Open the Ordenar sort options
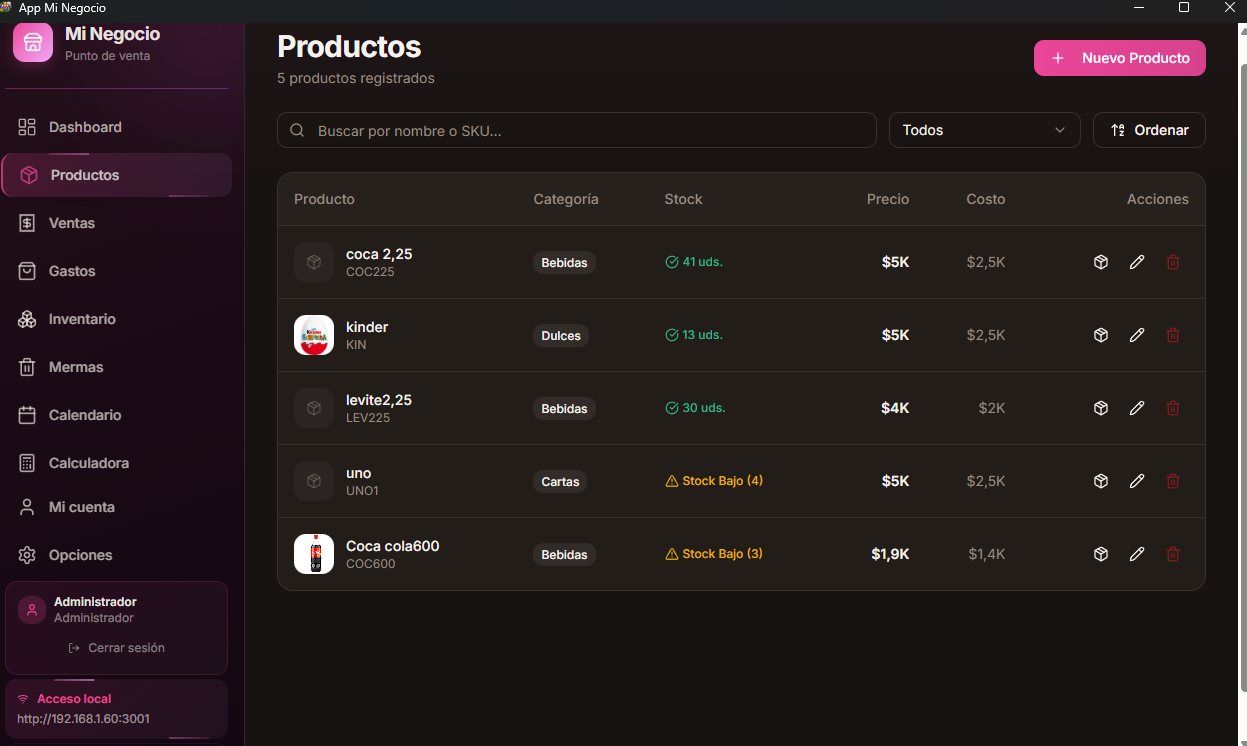The height and width of the screenshot is (746, 1247). click(x=1149, y=130)
